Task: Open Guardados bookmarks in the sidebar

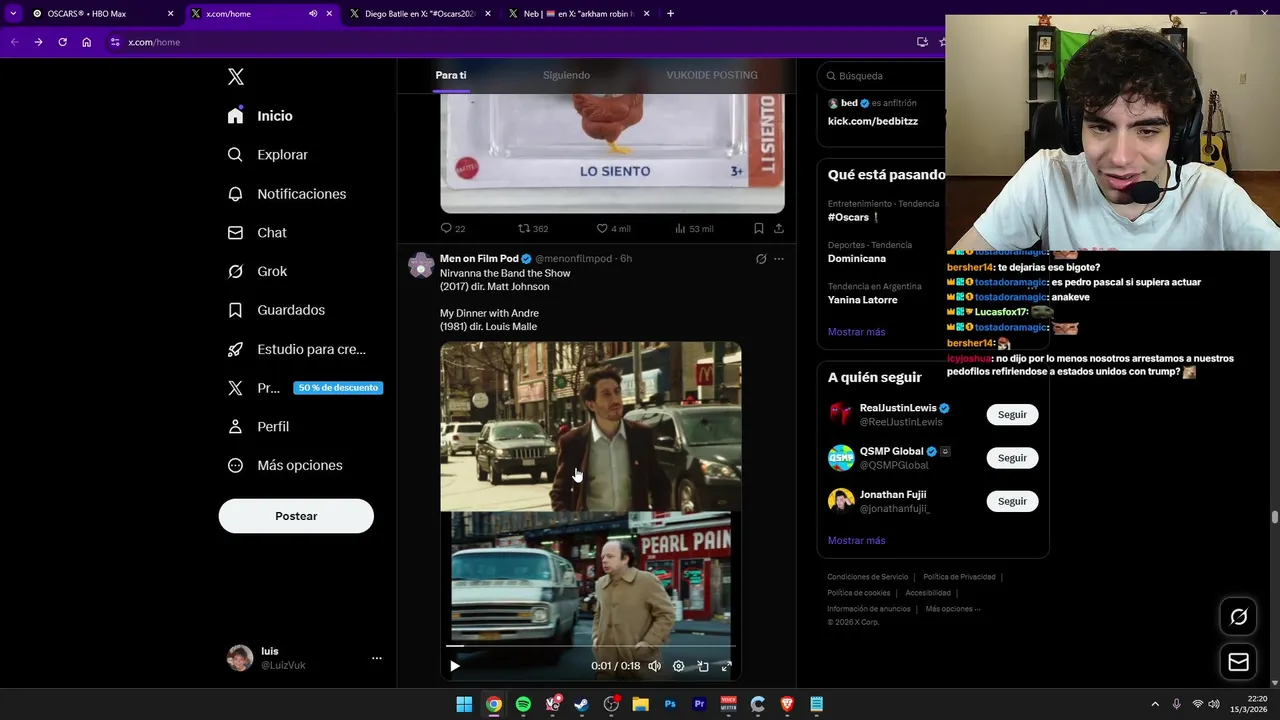Action: pyautogui.click(x=276, y=310)
